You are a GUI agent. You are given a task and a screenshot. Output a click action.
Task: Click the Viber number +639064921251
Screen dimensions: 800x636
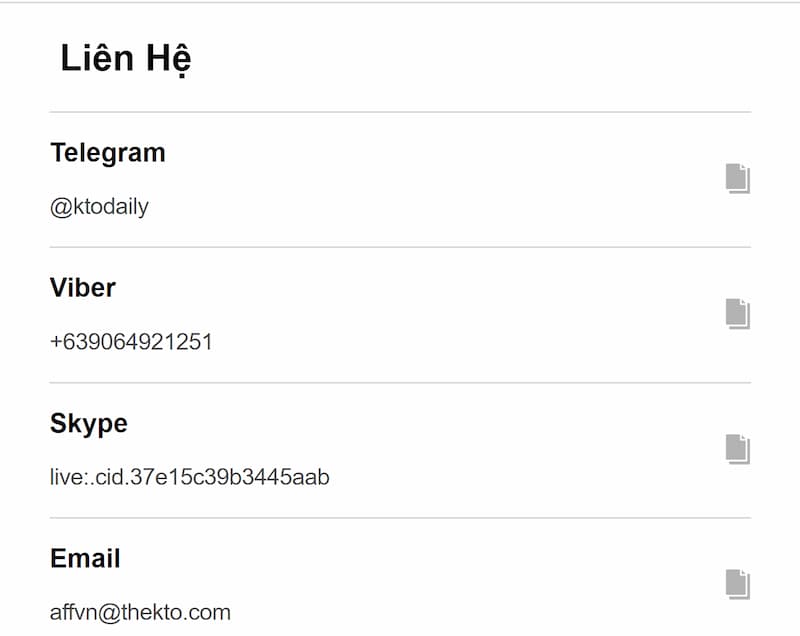131,342
